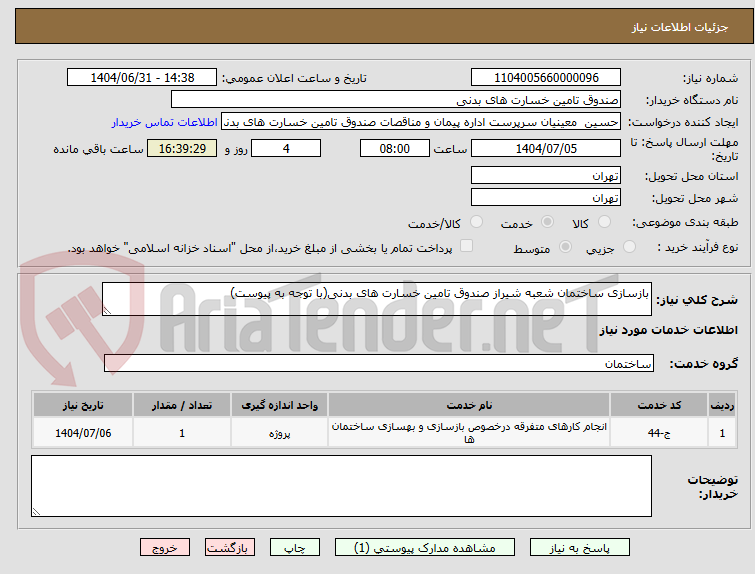This screenshot has width=755, height=574.
Task: Click the شماره نیاز field 1104005660000096
Action: tap(546, 78)
